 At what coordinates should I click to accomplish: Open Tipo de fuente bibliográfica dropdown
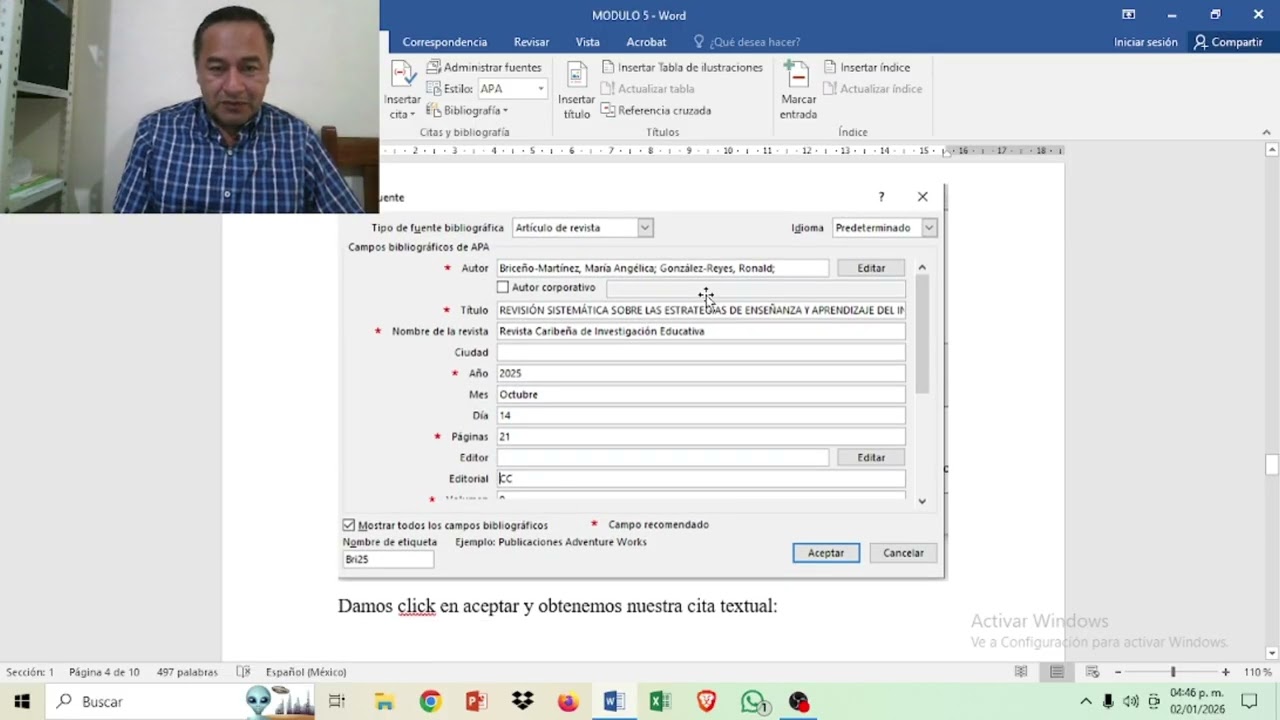coord(645,228)
